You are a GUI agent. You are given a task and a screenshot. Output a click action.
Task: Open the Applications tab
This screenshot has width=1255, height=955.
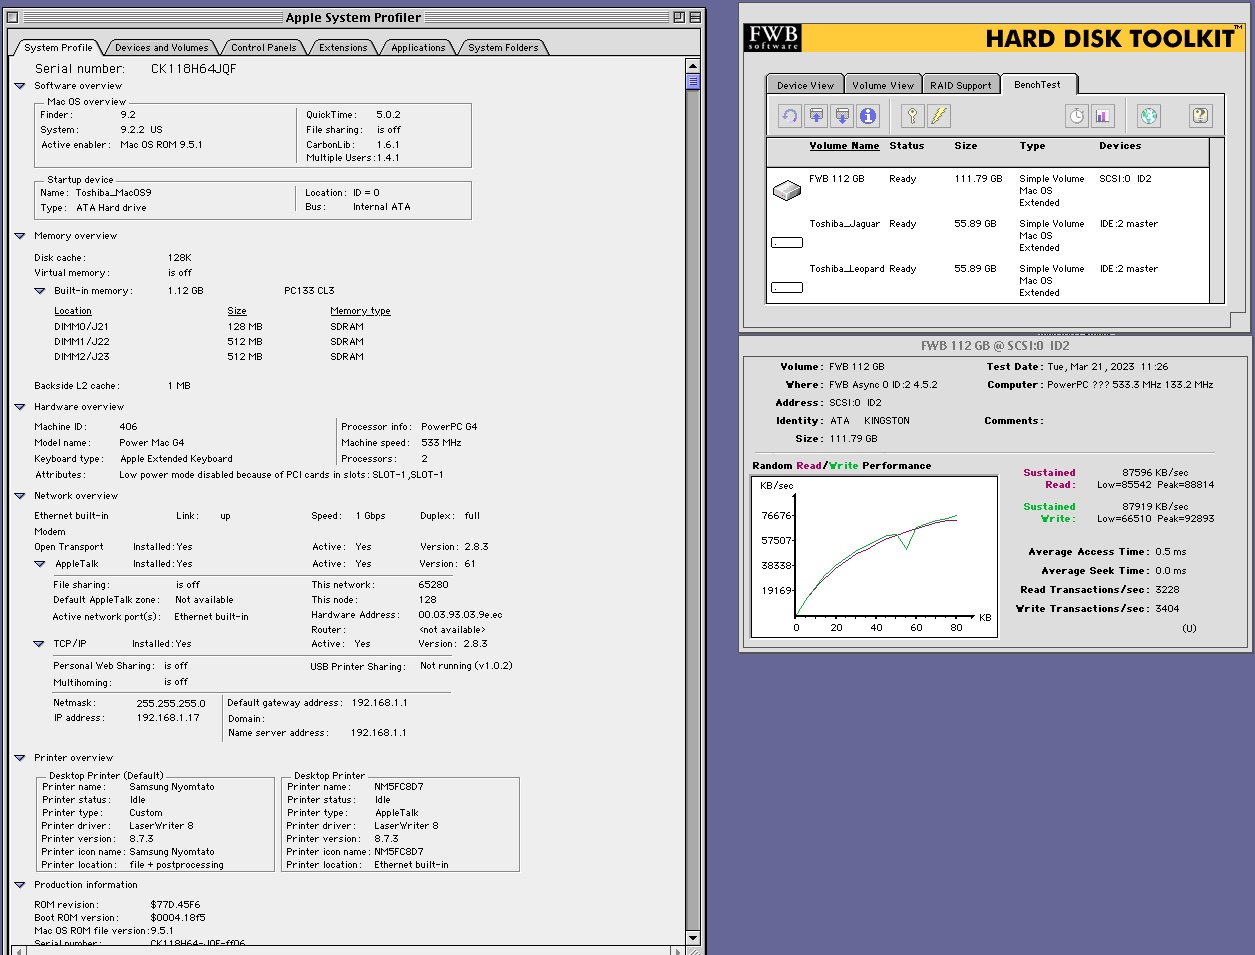click(418, 47)
